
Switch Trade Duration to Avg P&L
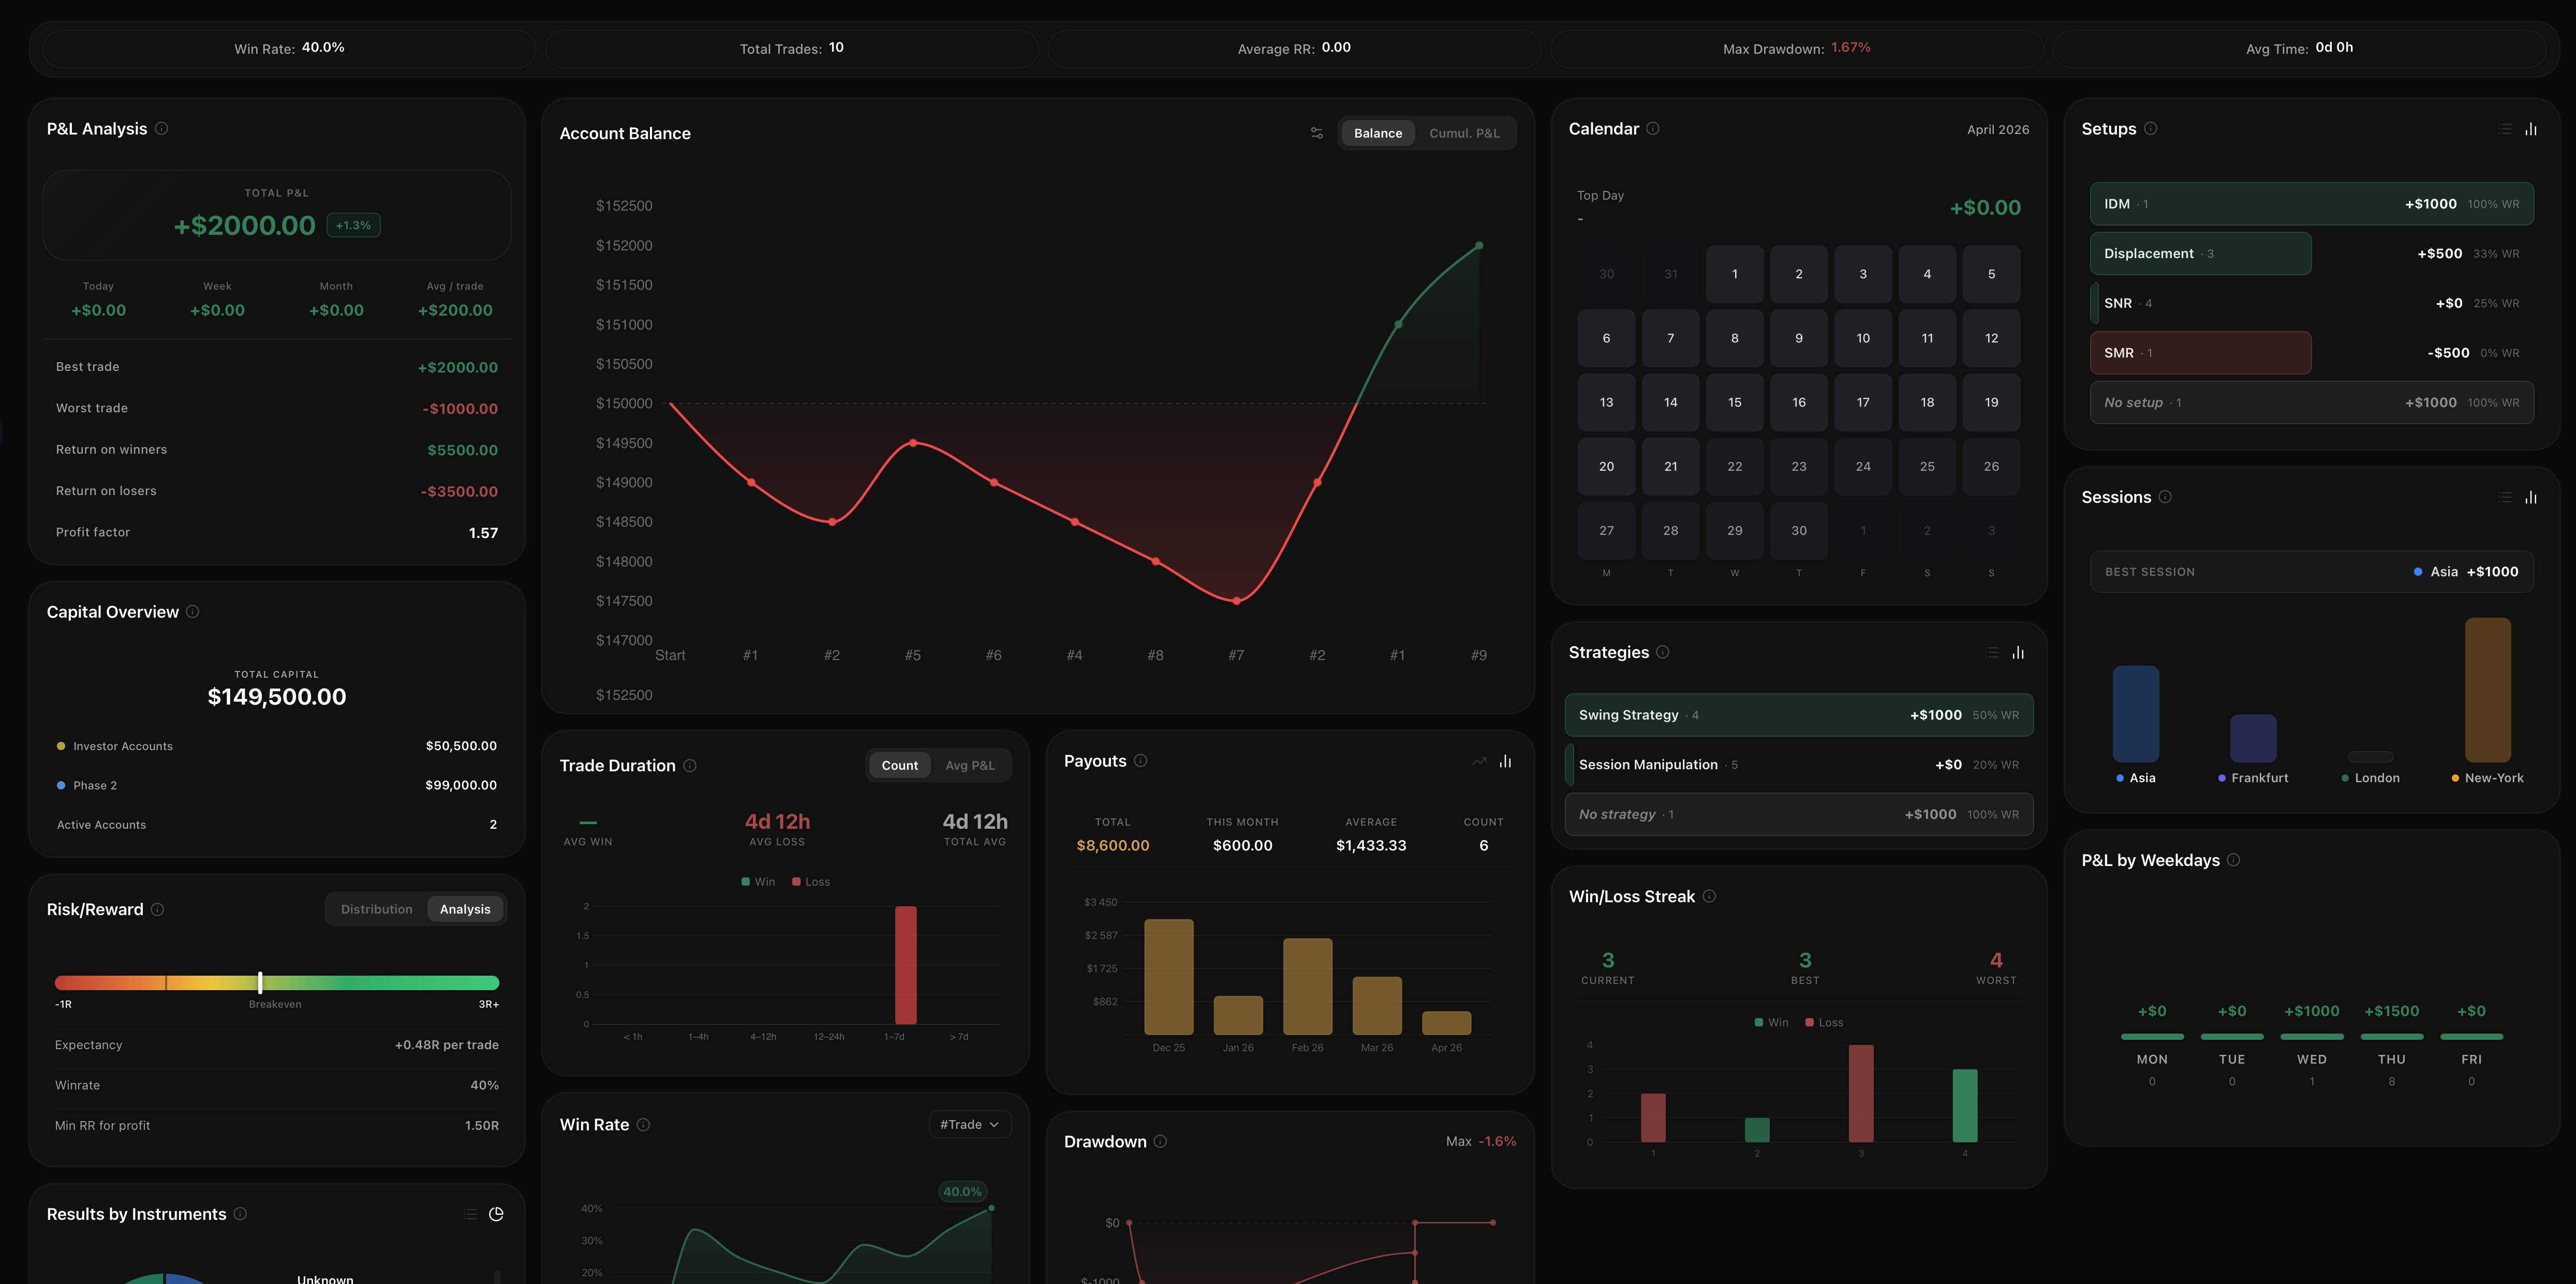(970, 765)
